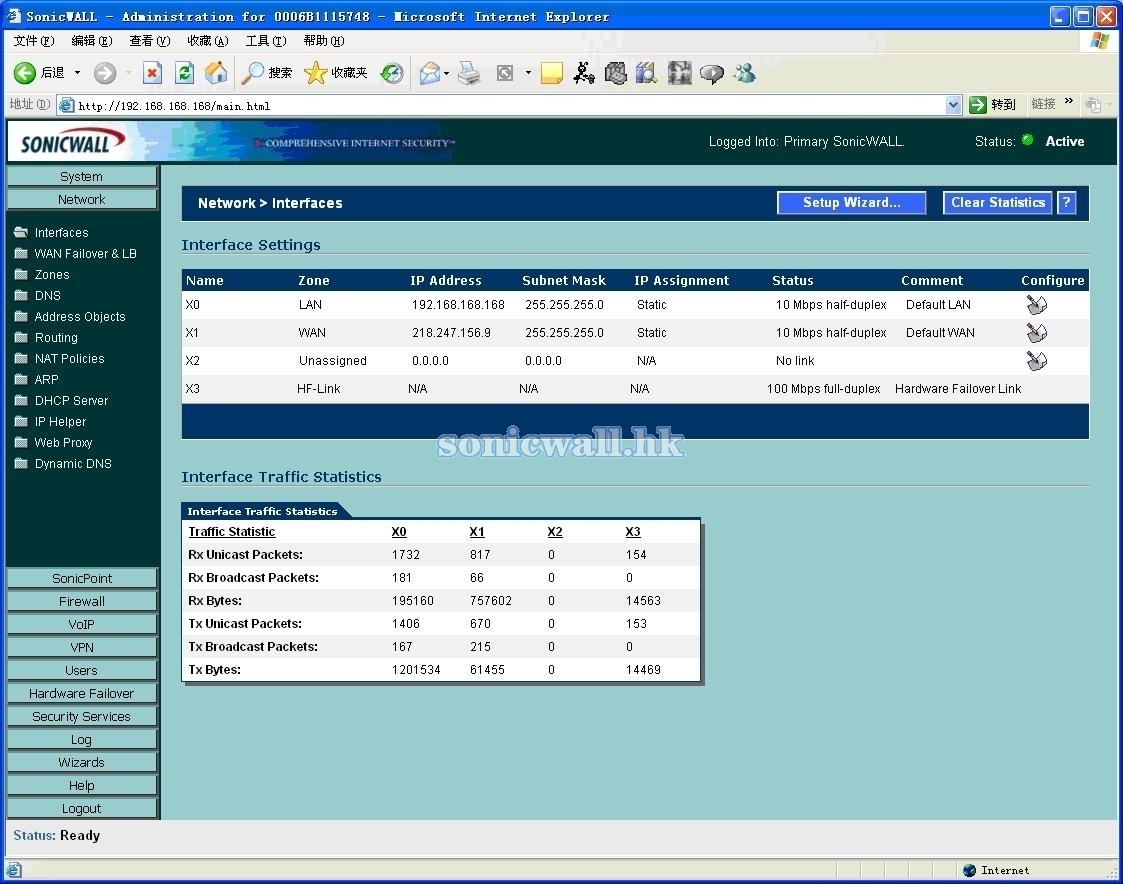Open the Wizards navigation section
The width and height of the screenshot is (1123, 884).
82,762
